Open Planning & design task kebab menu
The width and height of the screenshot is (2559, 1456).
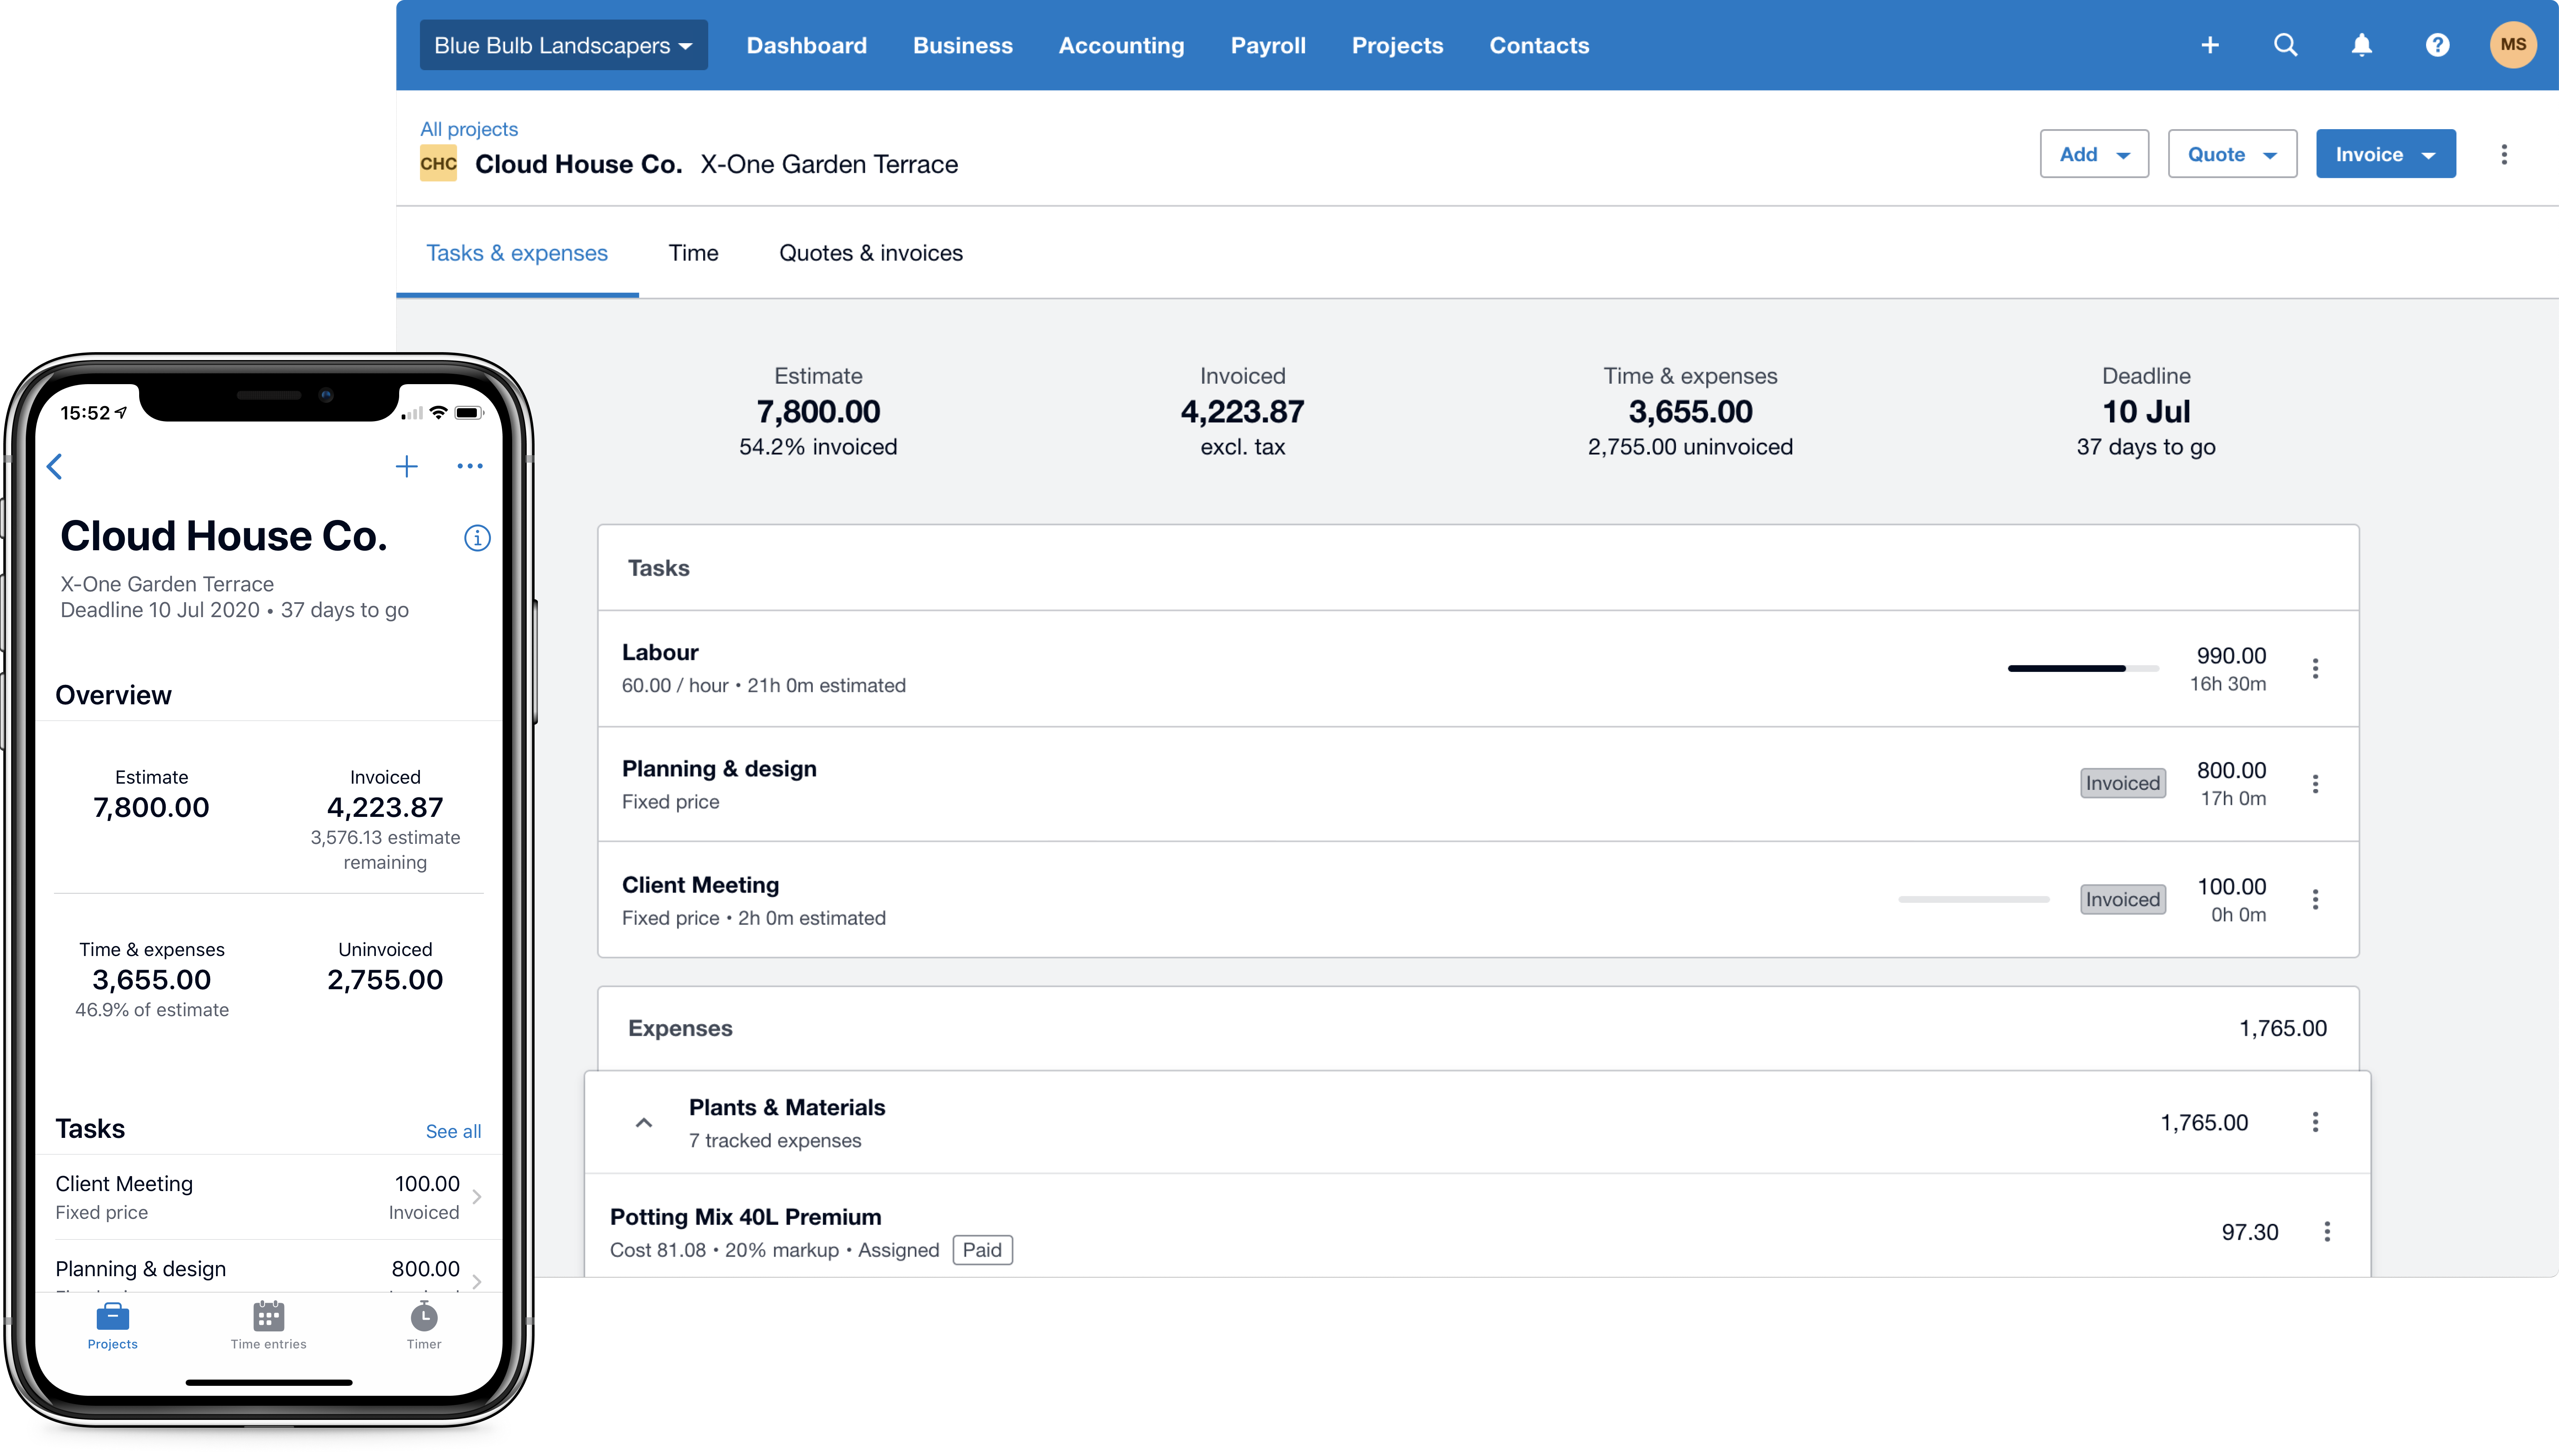point(2315,784)
